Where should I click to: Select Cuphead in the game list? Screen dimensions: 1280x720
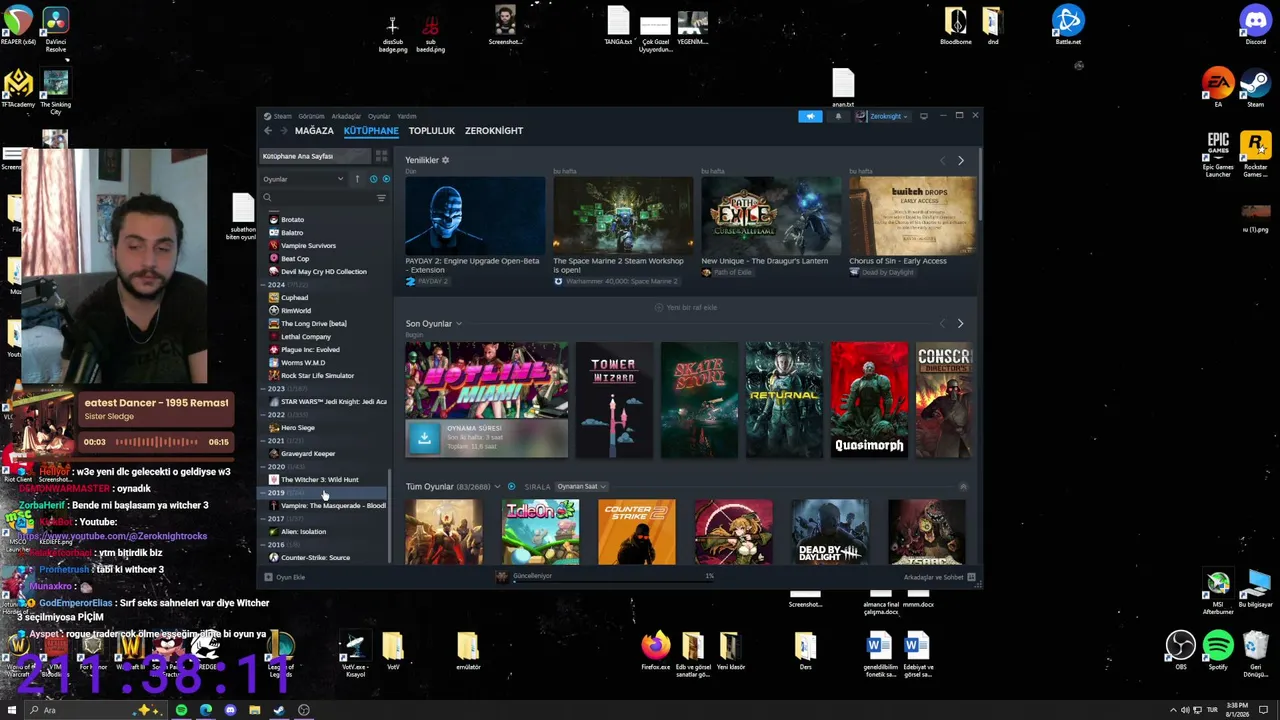pyautogui.click(x=294, y=298)
